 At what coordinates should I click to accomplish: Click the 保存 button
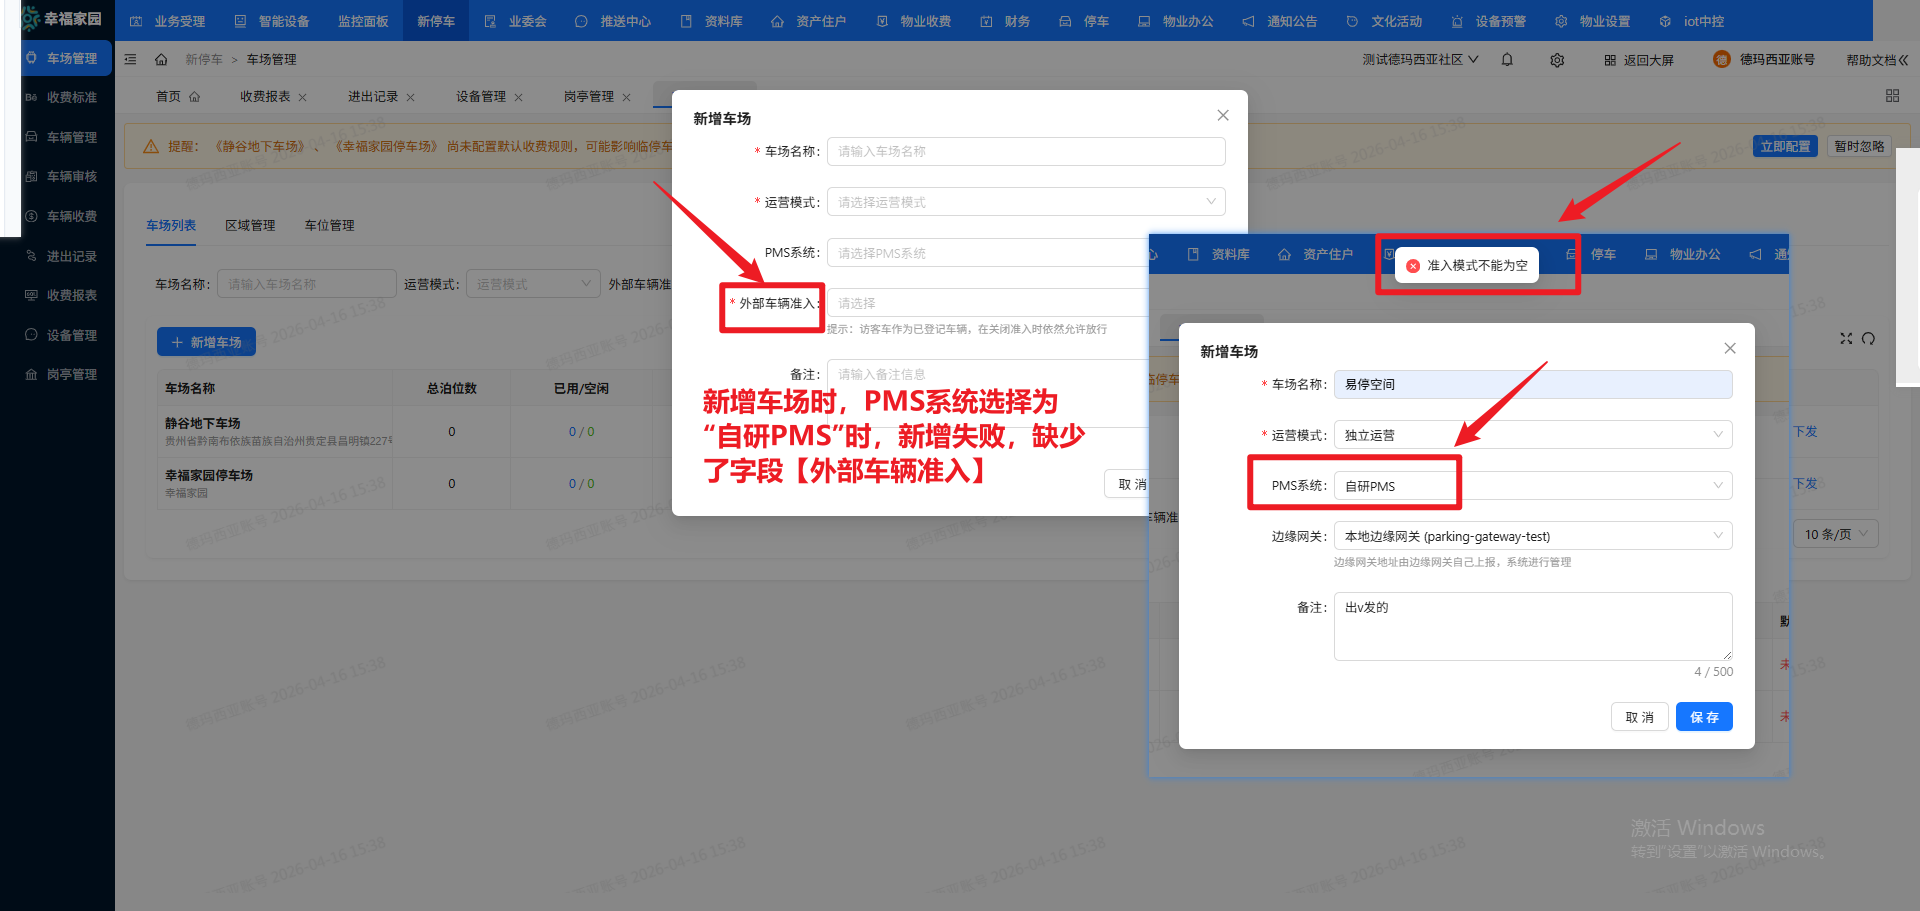[x=1704, y=716]
